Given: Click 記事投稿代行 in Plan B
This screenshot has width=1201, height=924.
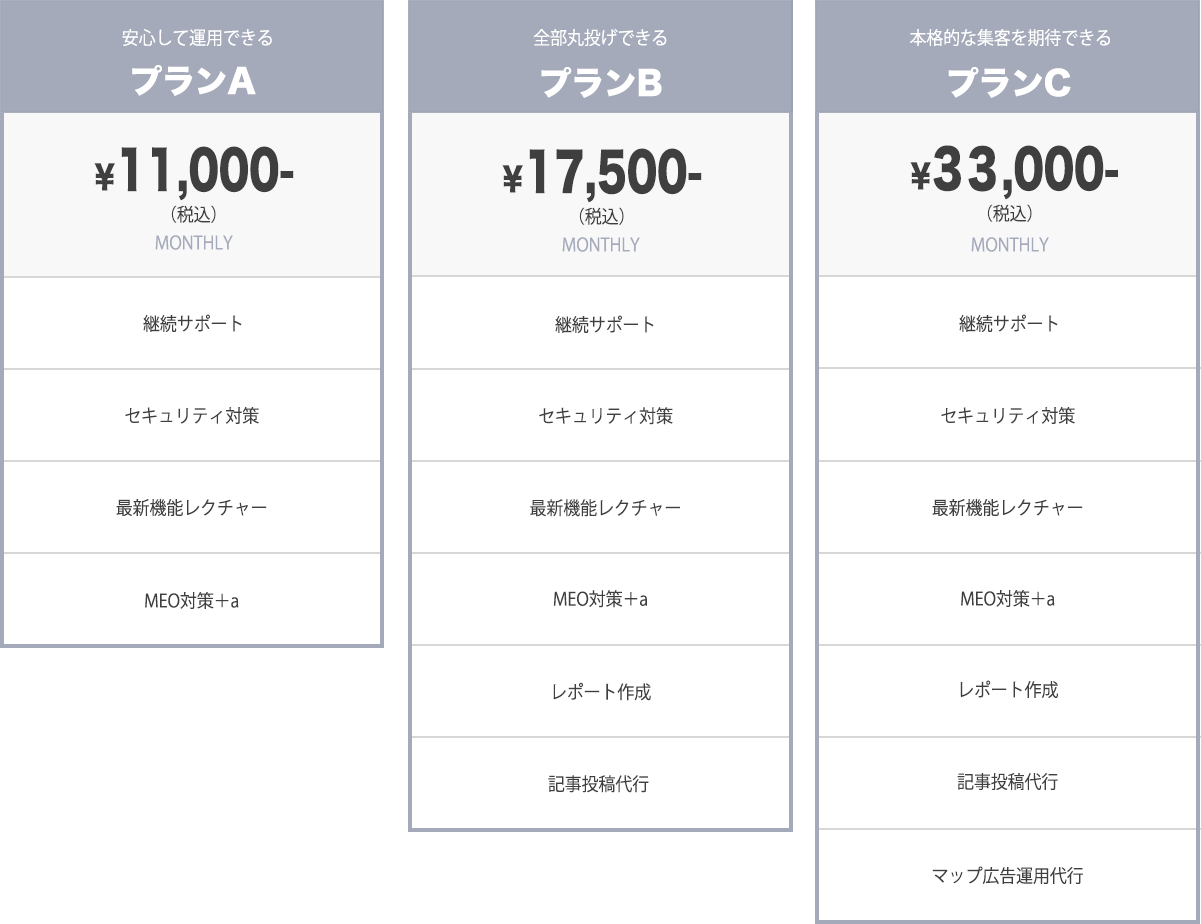Looking at the screenshot, I should [601, 783].
